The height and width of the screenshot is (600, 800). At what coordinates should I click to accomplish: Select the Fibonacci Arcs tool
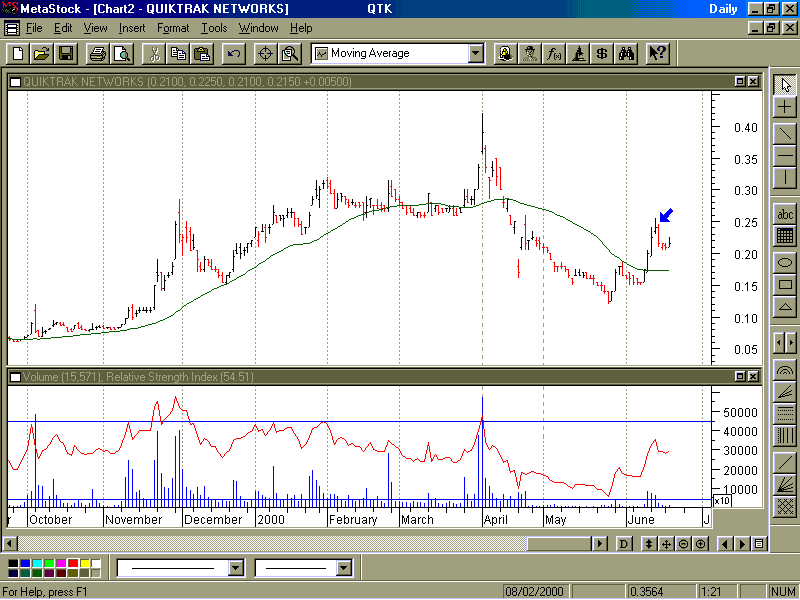pos(785,369)
